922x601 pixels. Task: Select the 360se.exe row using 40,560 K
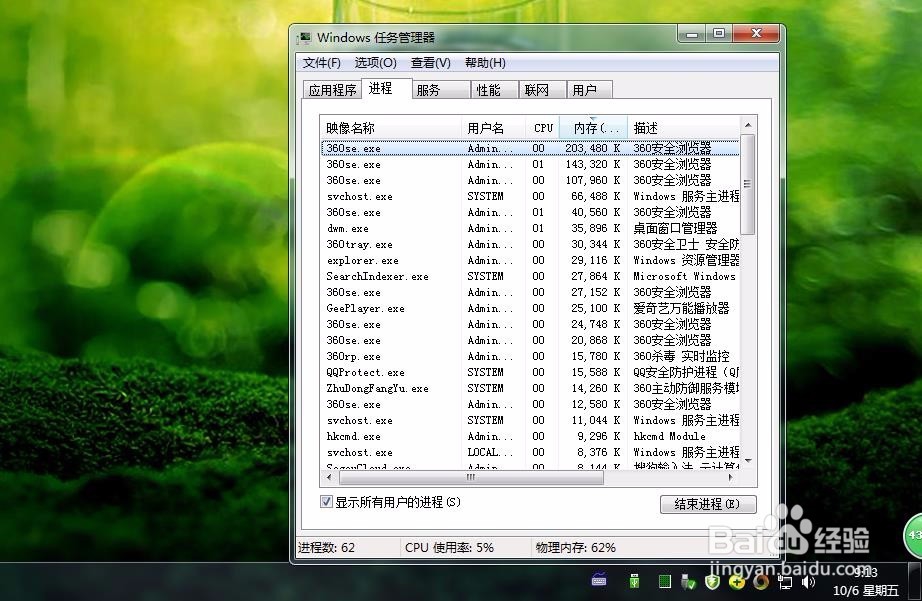coord(530,212)
